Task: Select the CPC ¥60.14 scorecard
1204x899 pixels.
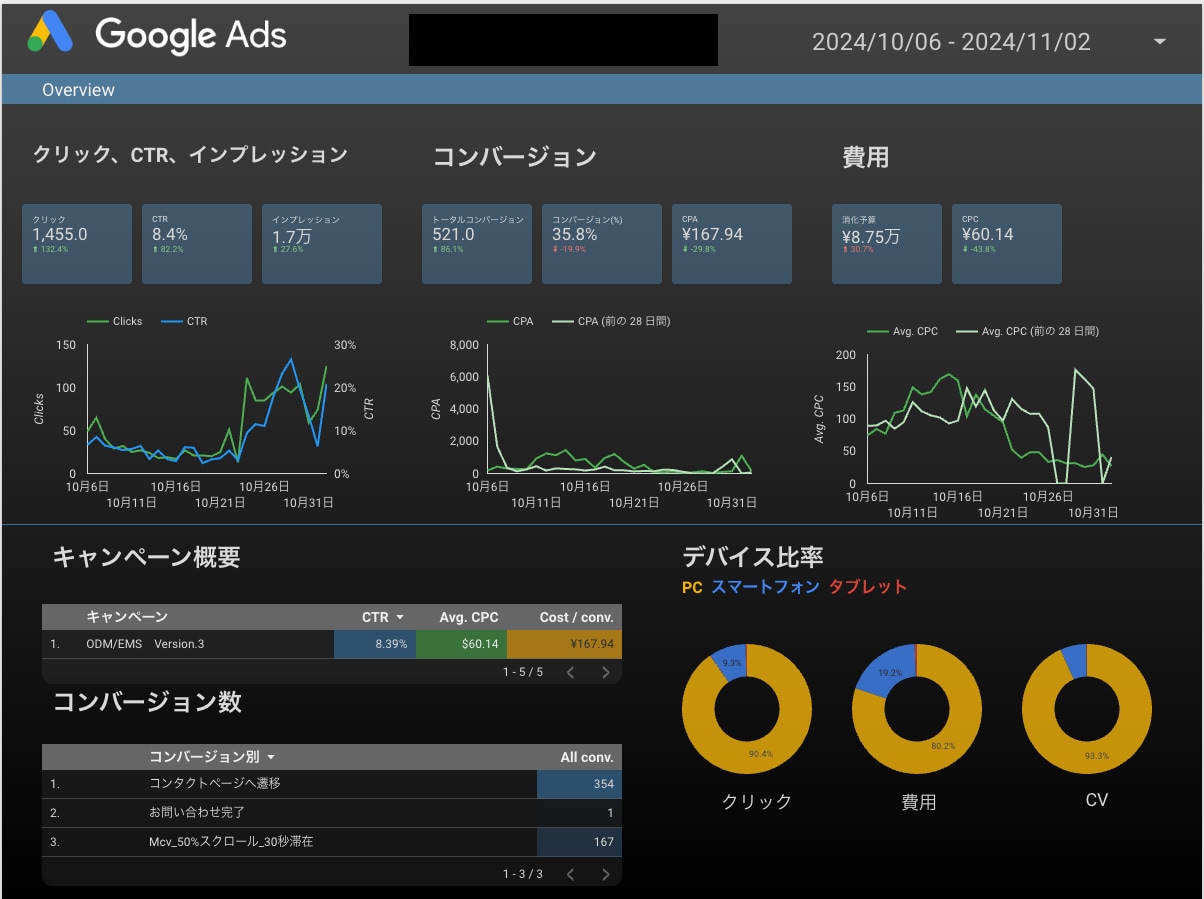Action: click(x=1007, y=244)
